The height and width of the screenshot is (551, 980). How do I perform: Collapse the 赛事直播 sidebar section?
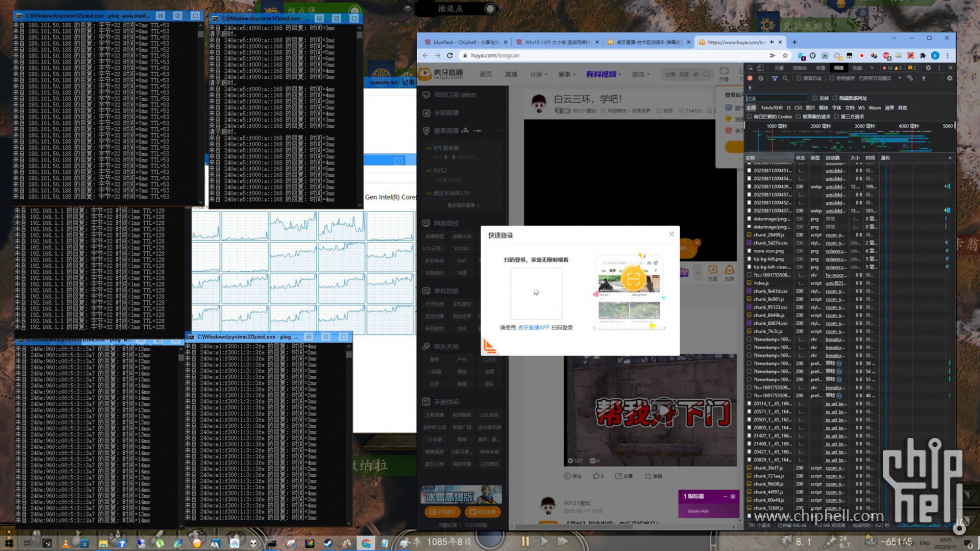pyautogui.click(x=501, y=131)
